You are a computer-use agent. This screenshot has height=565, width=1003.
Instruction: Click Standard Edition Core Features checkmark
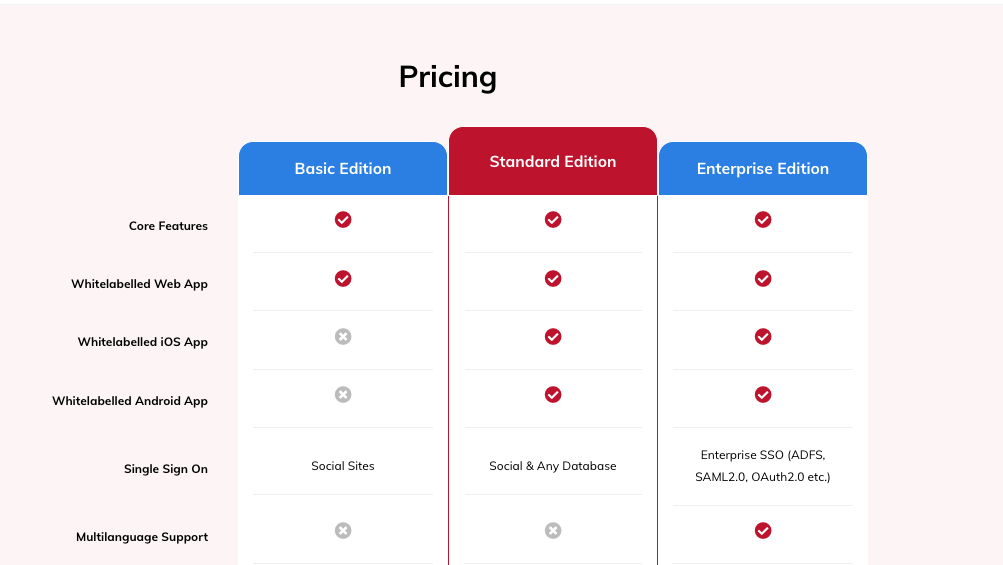pos(553,219)
